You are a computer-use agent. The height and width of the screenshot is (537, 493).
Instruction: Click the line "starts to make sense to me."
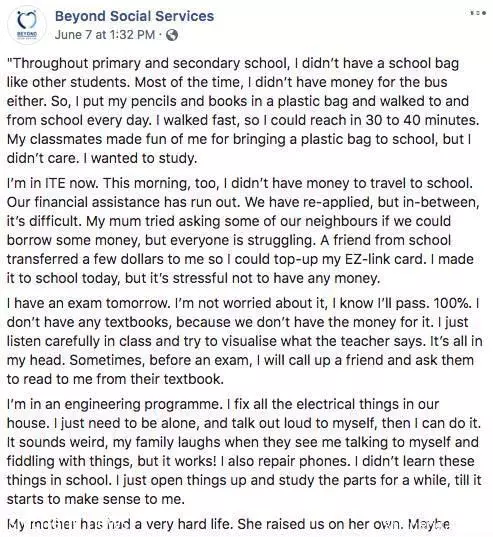96,499
